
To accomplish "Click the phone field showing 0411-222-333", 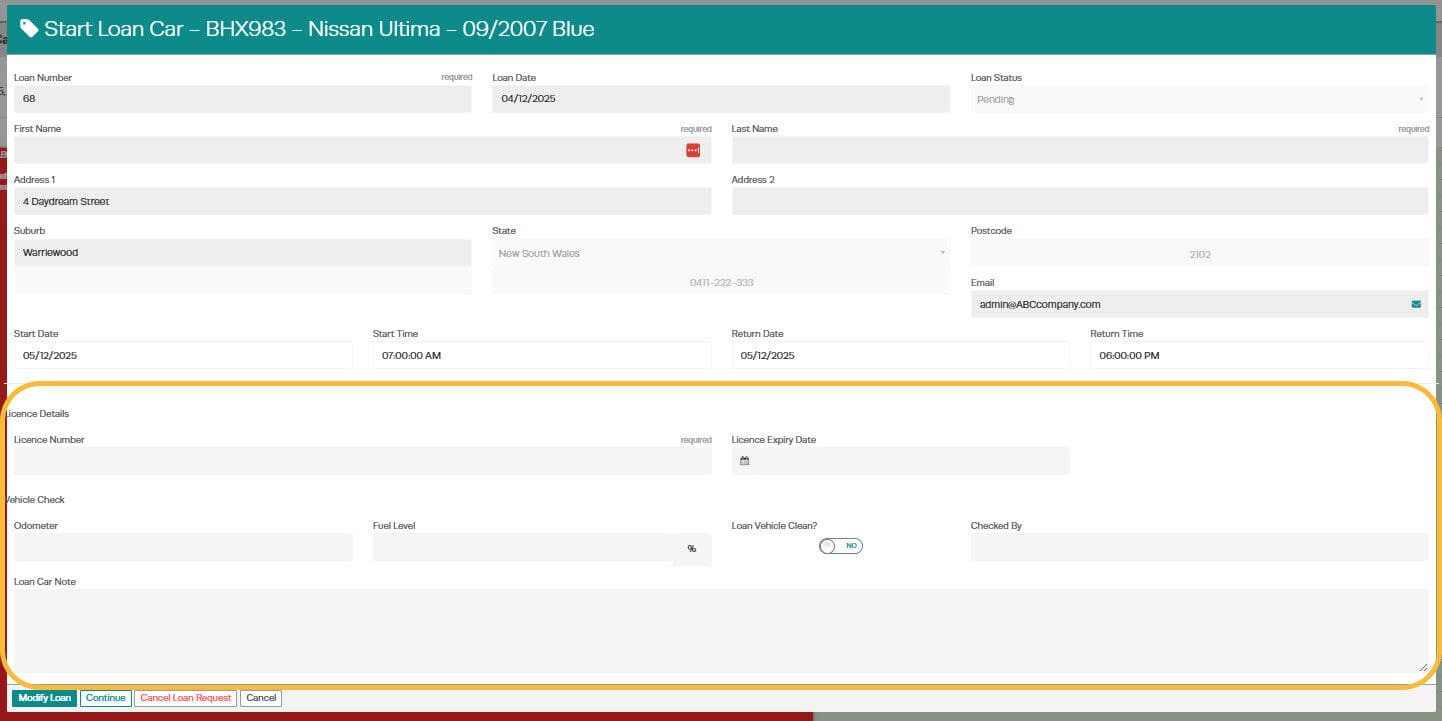I will tap(721, 282).
